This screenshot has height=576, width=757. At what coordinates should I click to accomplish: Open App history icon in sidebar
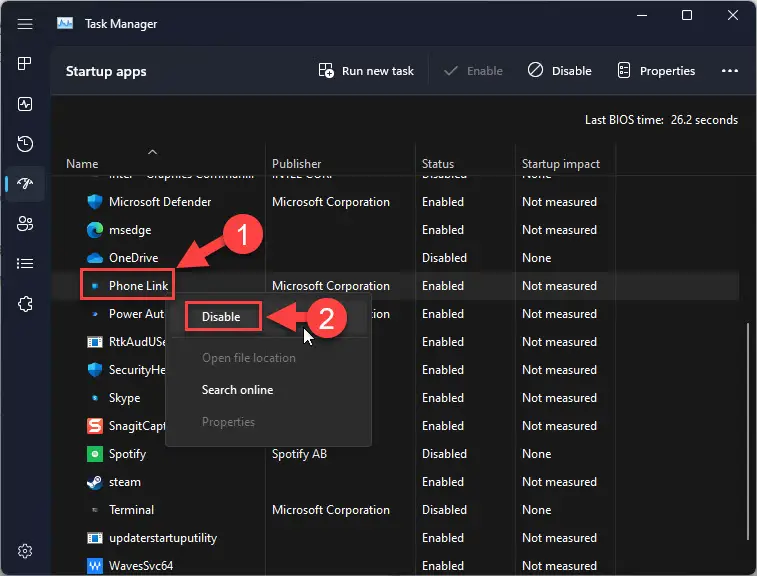click(25, 144)
